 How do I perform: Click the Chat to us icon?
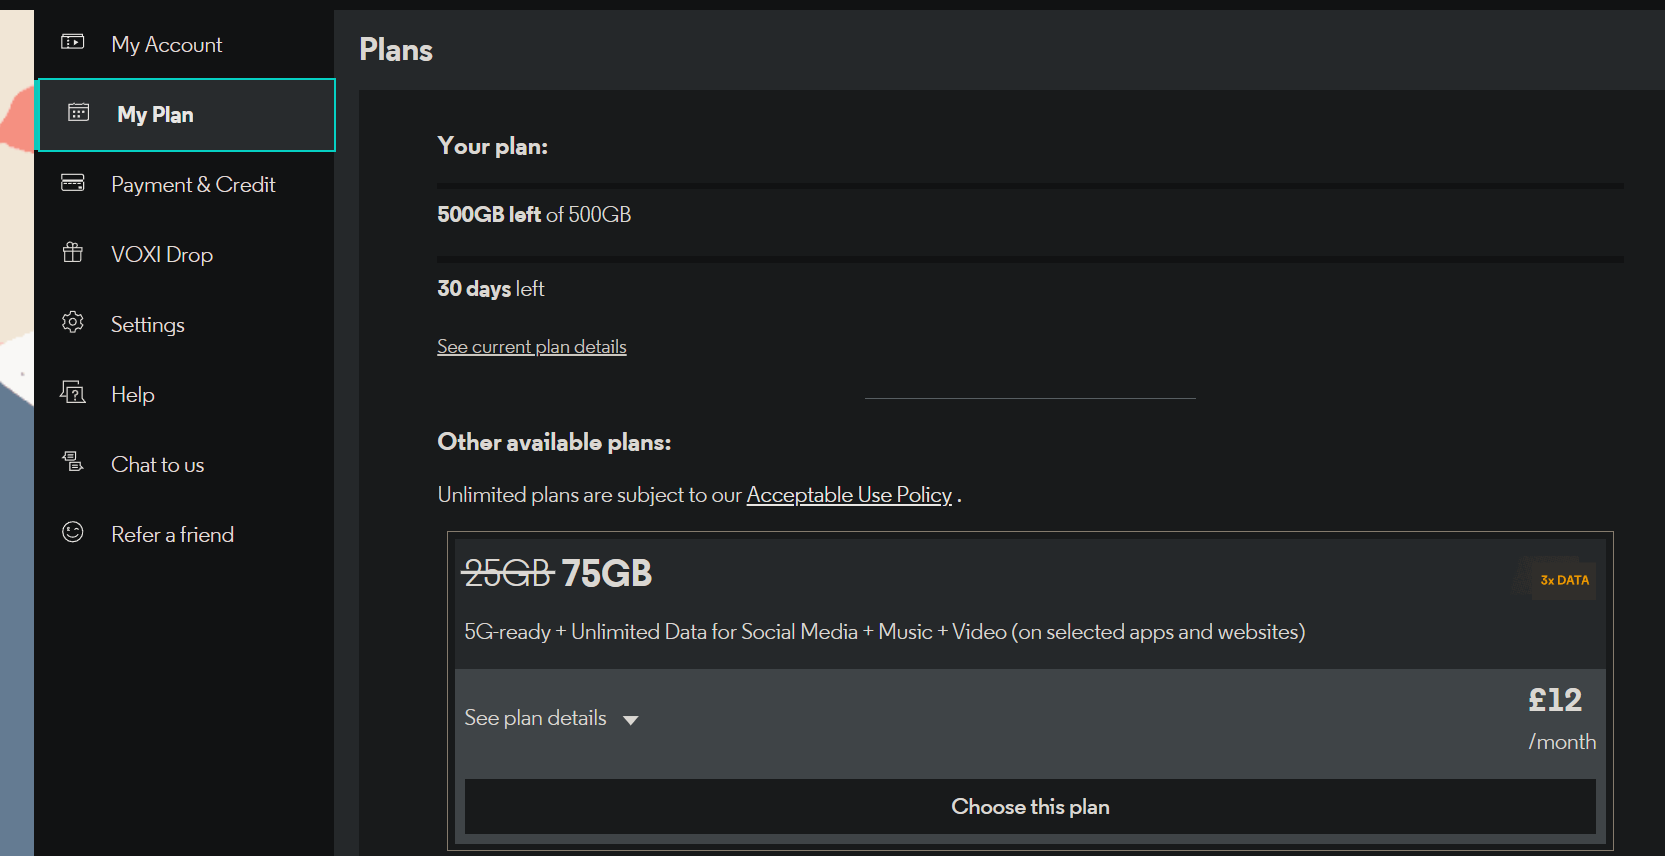(x=73, y=462)
